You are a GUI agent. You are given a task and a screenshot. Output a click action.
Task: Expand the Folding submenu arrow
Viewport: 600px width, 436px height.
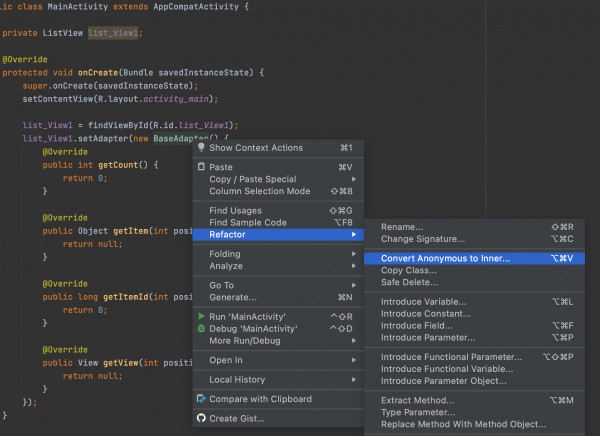(x=354, y=254)
